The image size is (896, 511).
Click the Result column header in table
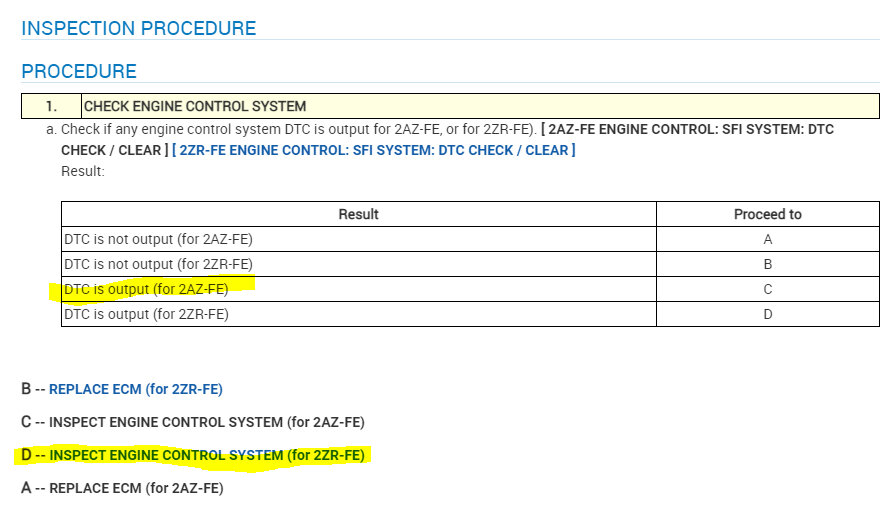358,214
